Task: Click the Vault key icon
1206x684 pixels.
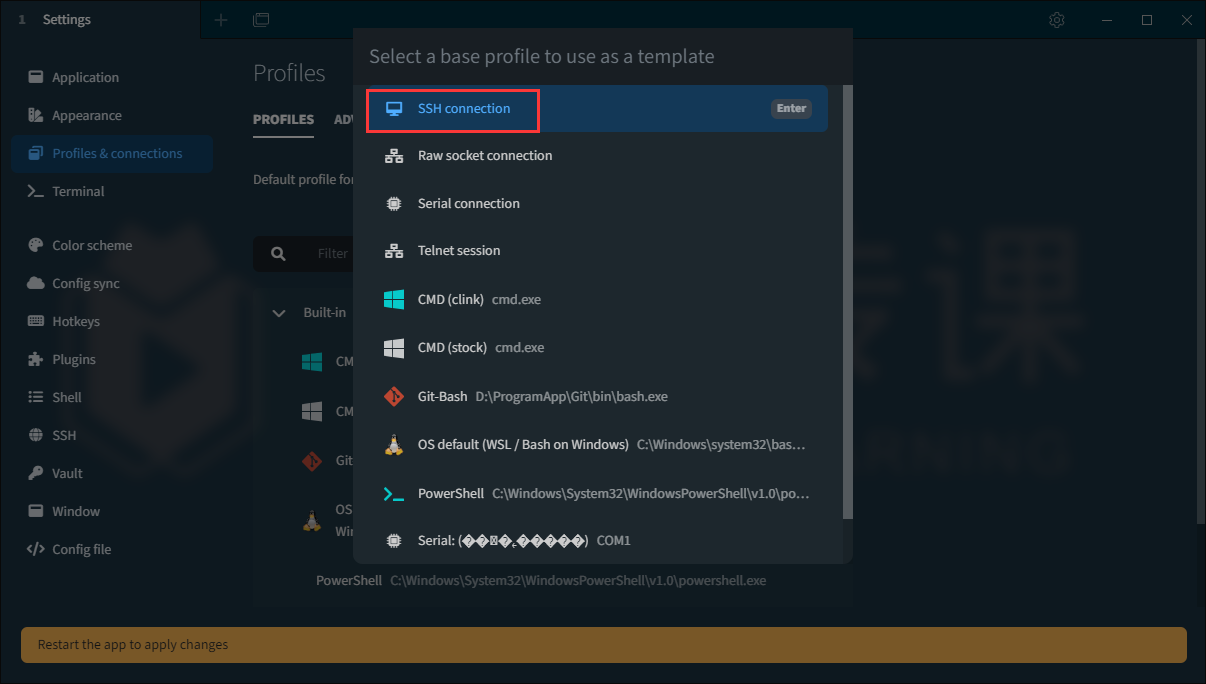Action: (x=35, y=473)
